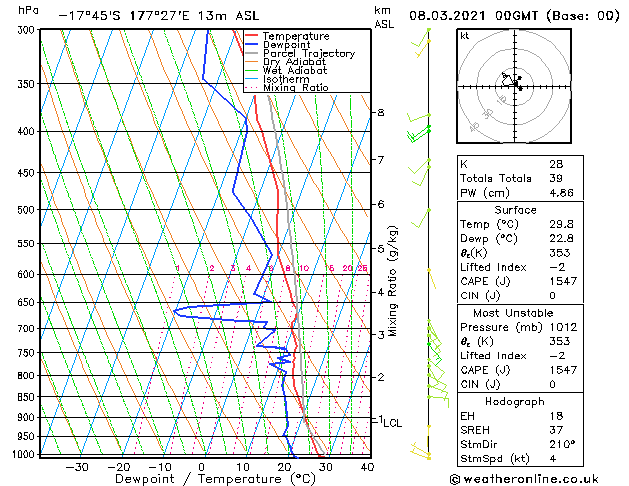
Task: Click the center of the hodograph plot
Action: 514,86
